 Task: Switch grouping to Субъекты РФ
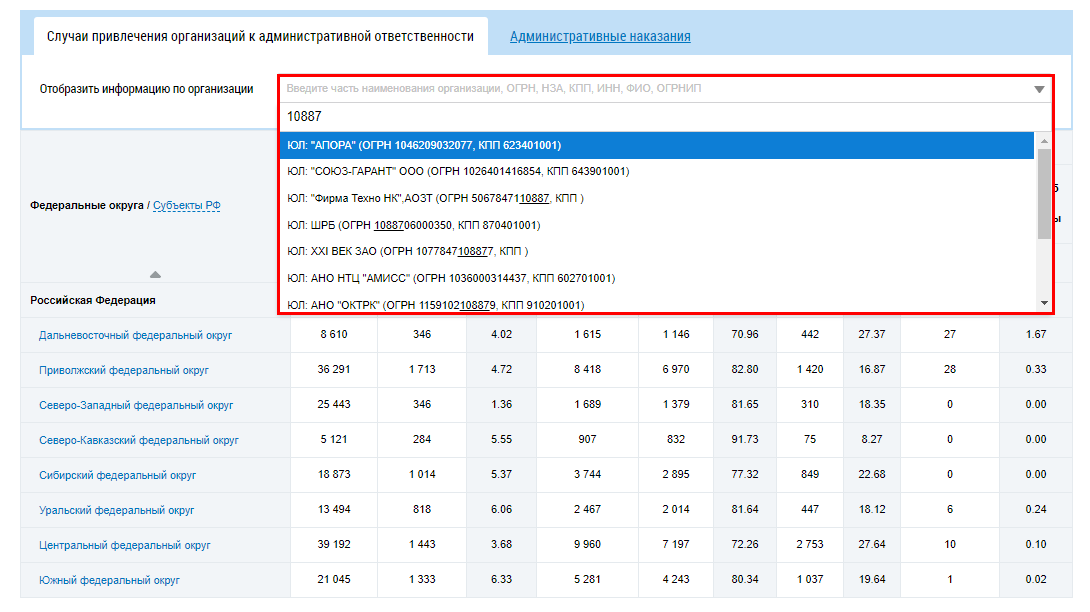point(187,206)
